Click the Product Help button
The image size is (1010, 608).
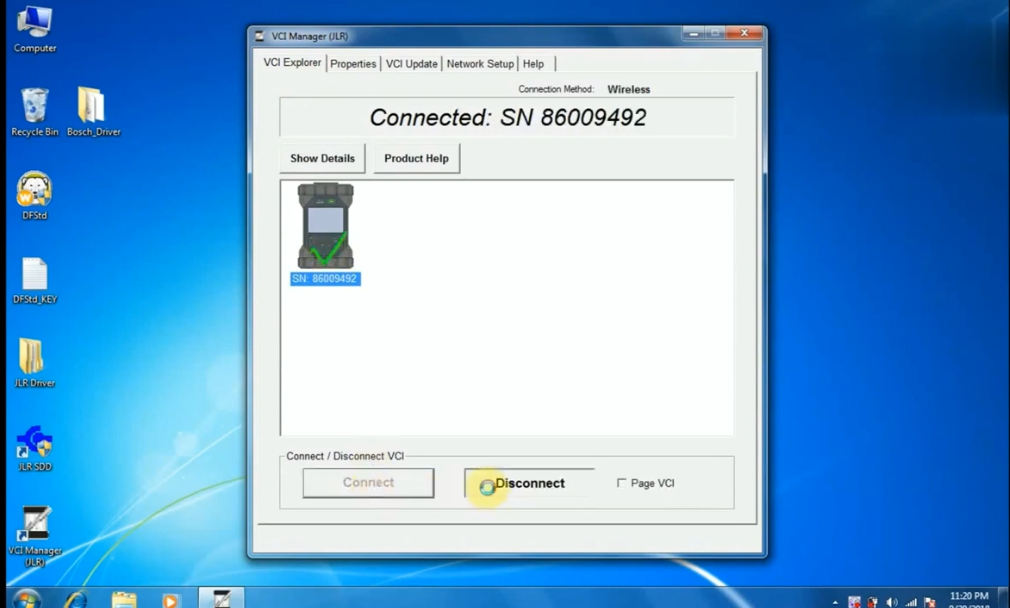(416, 158)
